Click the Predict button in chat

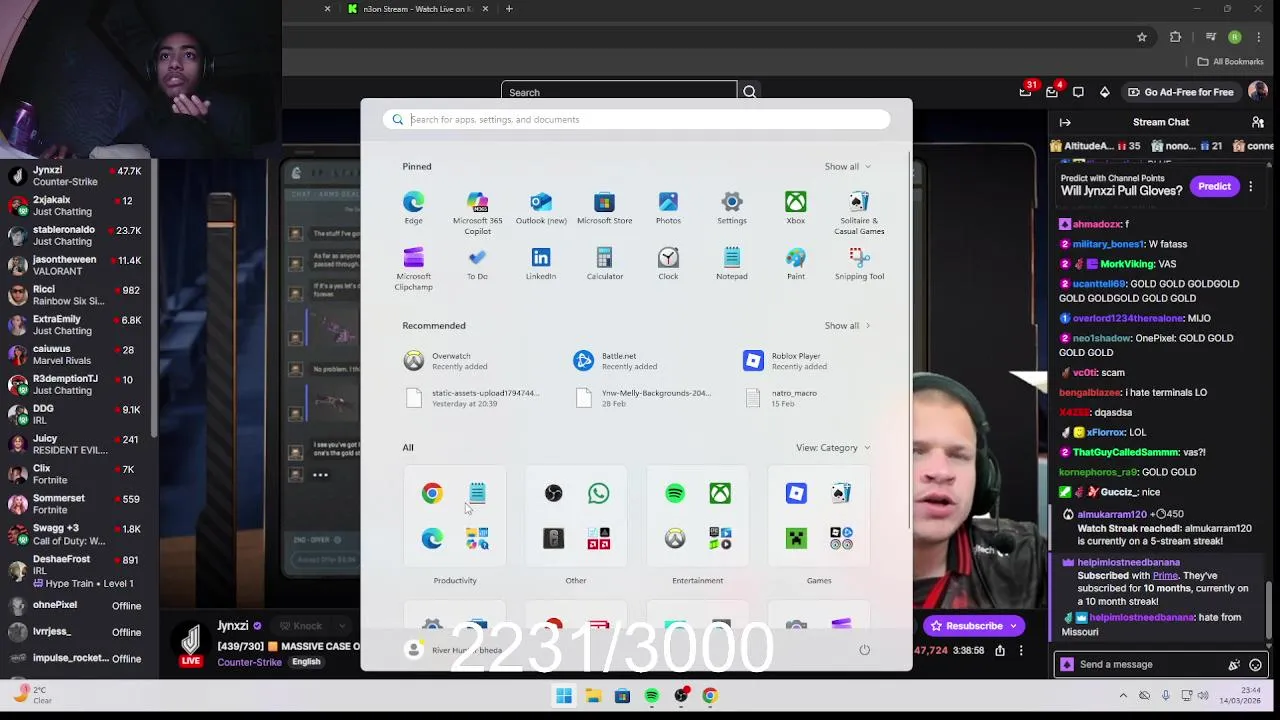click(1214, 186)
